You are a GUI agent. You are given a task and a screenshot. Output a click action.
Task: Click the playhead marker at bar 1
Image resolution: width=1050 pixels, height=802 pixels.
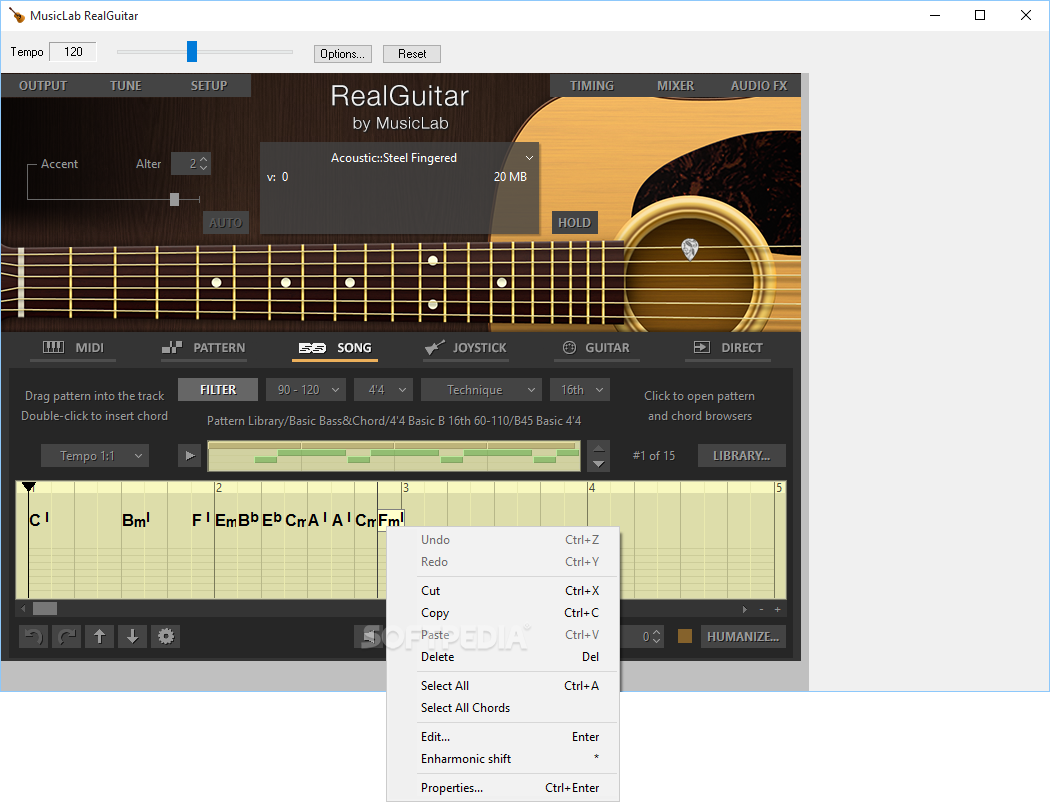pos(28,487)
